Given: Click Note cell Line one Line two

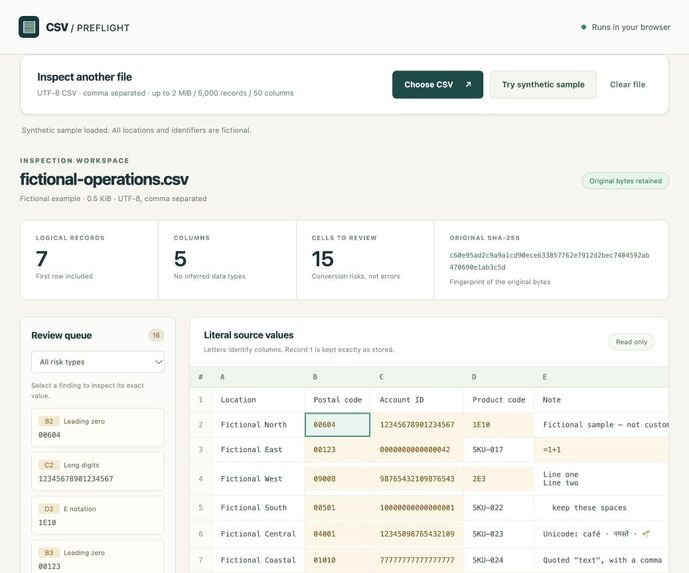Looking at the screenshot, I should pos(602,479).
